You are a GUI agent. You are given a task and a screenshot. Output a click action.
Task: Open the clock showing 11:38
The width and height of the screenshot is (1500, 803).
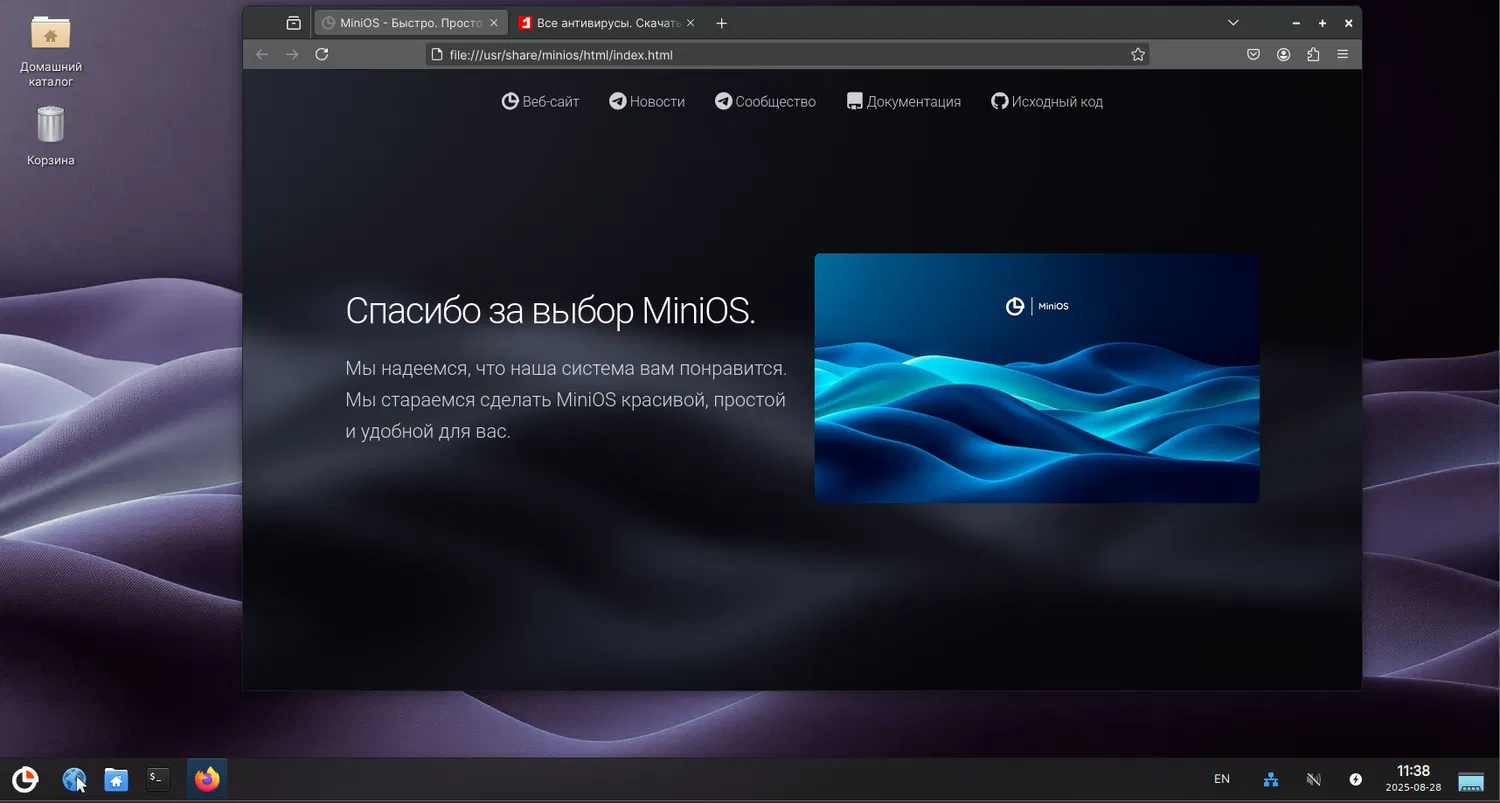coord(1413,778)
